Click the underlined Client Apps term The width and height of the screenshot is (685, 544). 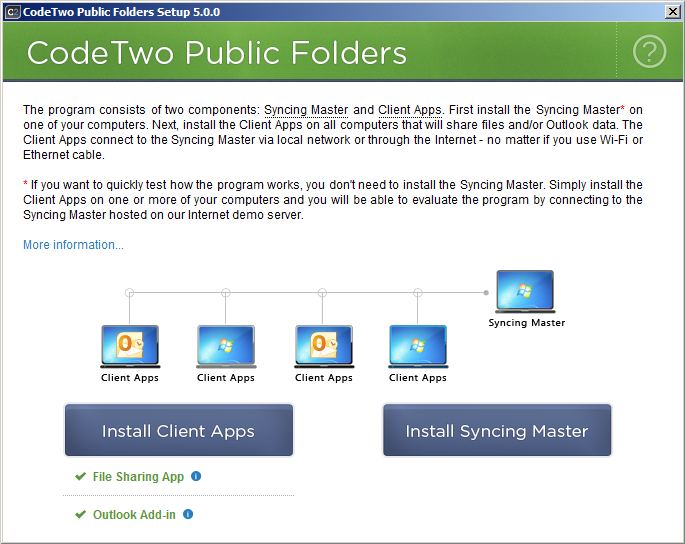(x=410, y=110)
